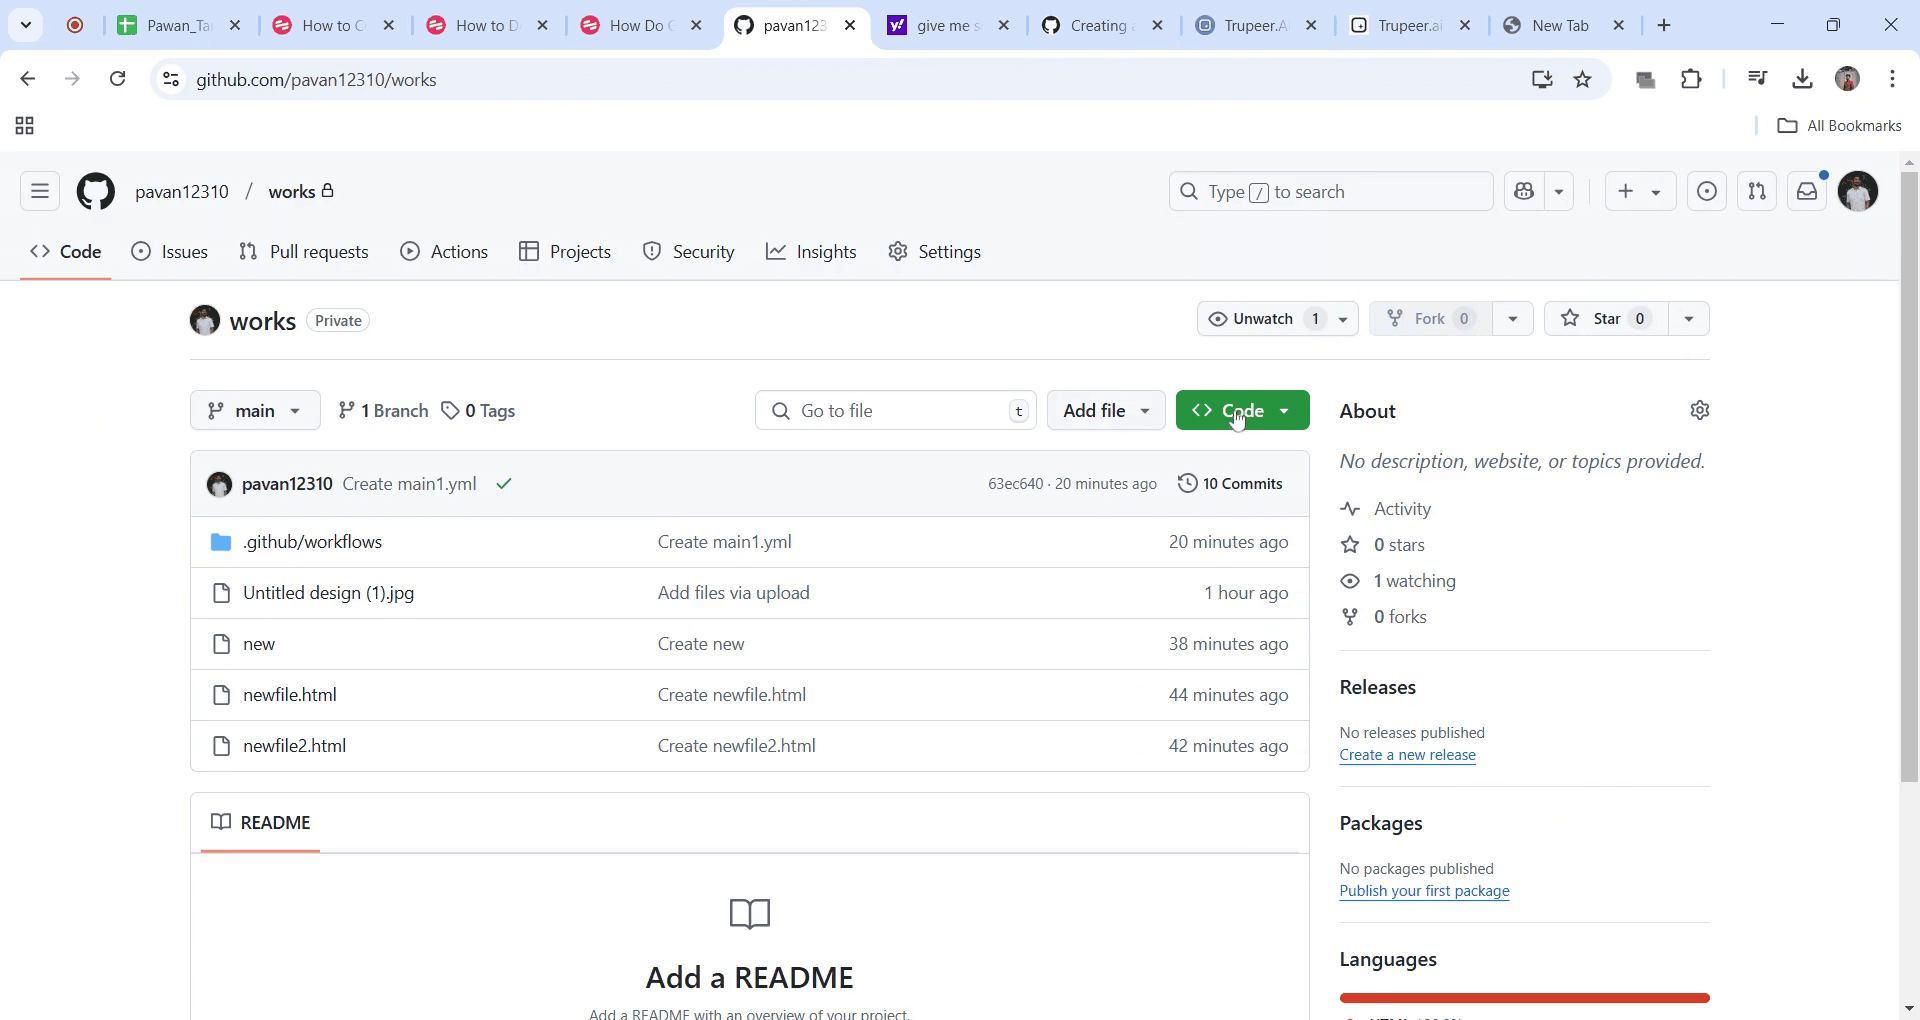Expand the Add file dropdown
Viewport: 1920px width, 1020px height.
coord(1106,411)
